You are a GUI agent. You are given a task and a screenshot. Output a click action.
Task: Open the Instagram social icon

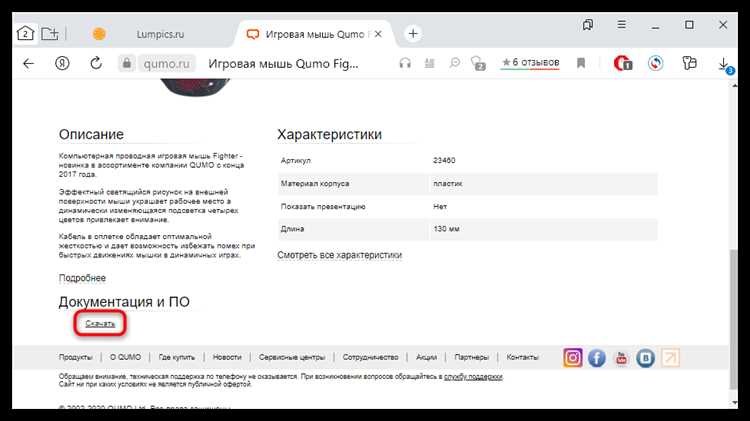coord(573,358)
